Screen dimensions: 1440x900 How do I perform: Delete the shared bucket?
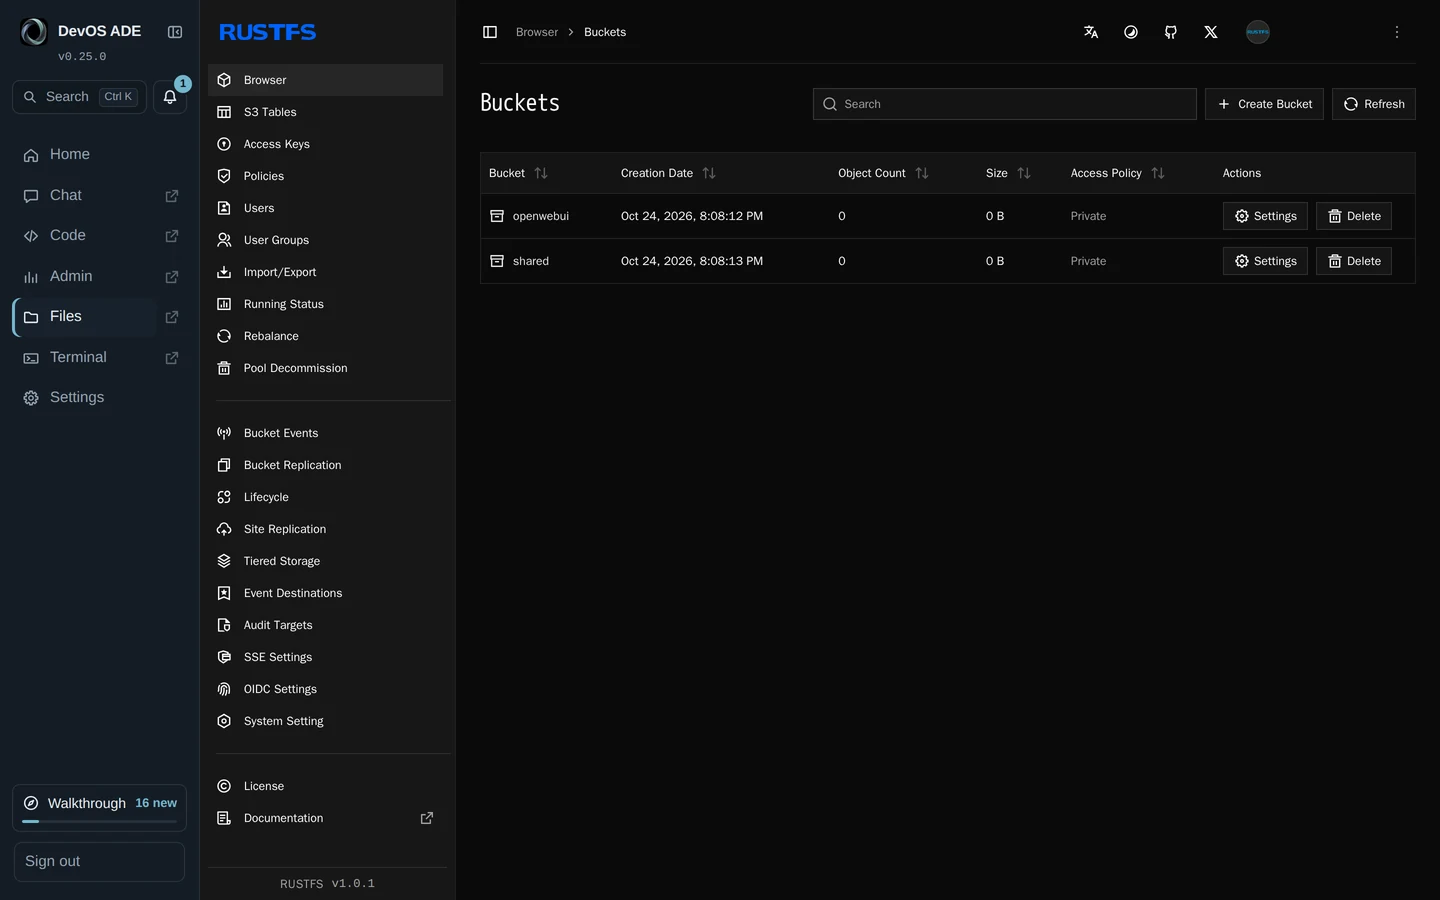click(1354, 261)
